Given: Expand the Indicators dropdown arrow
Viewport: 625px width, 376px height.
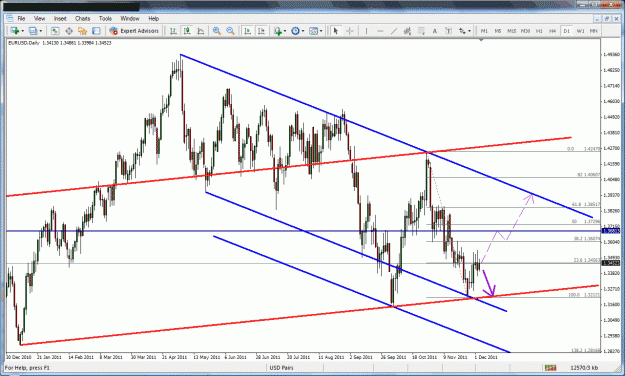Looking at the screenshot, I should pyautogui.click(x=285, y=31).
